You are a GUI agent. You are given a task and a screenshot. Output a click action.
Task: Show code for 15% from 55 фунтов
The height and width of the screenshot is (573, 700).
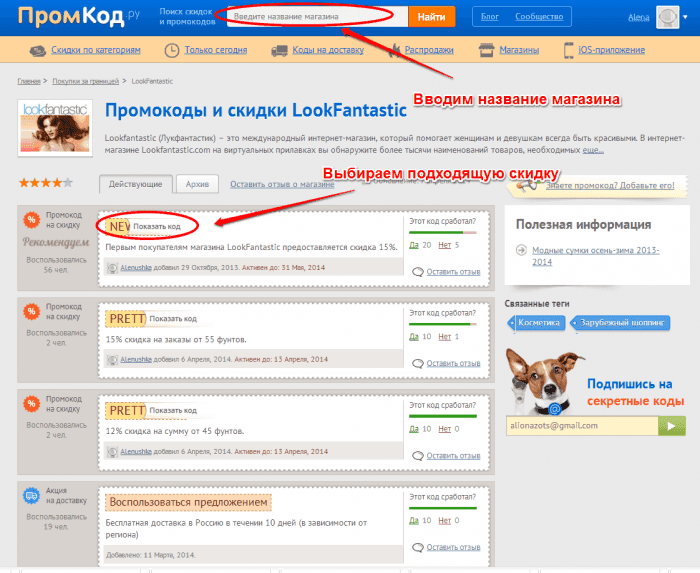point(173,319)
